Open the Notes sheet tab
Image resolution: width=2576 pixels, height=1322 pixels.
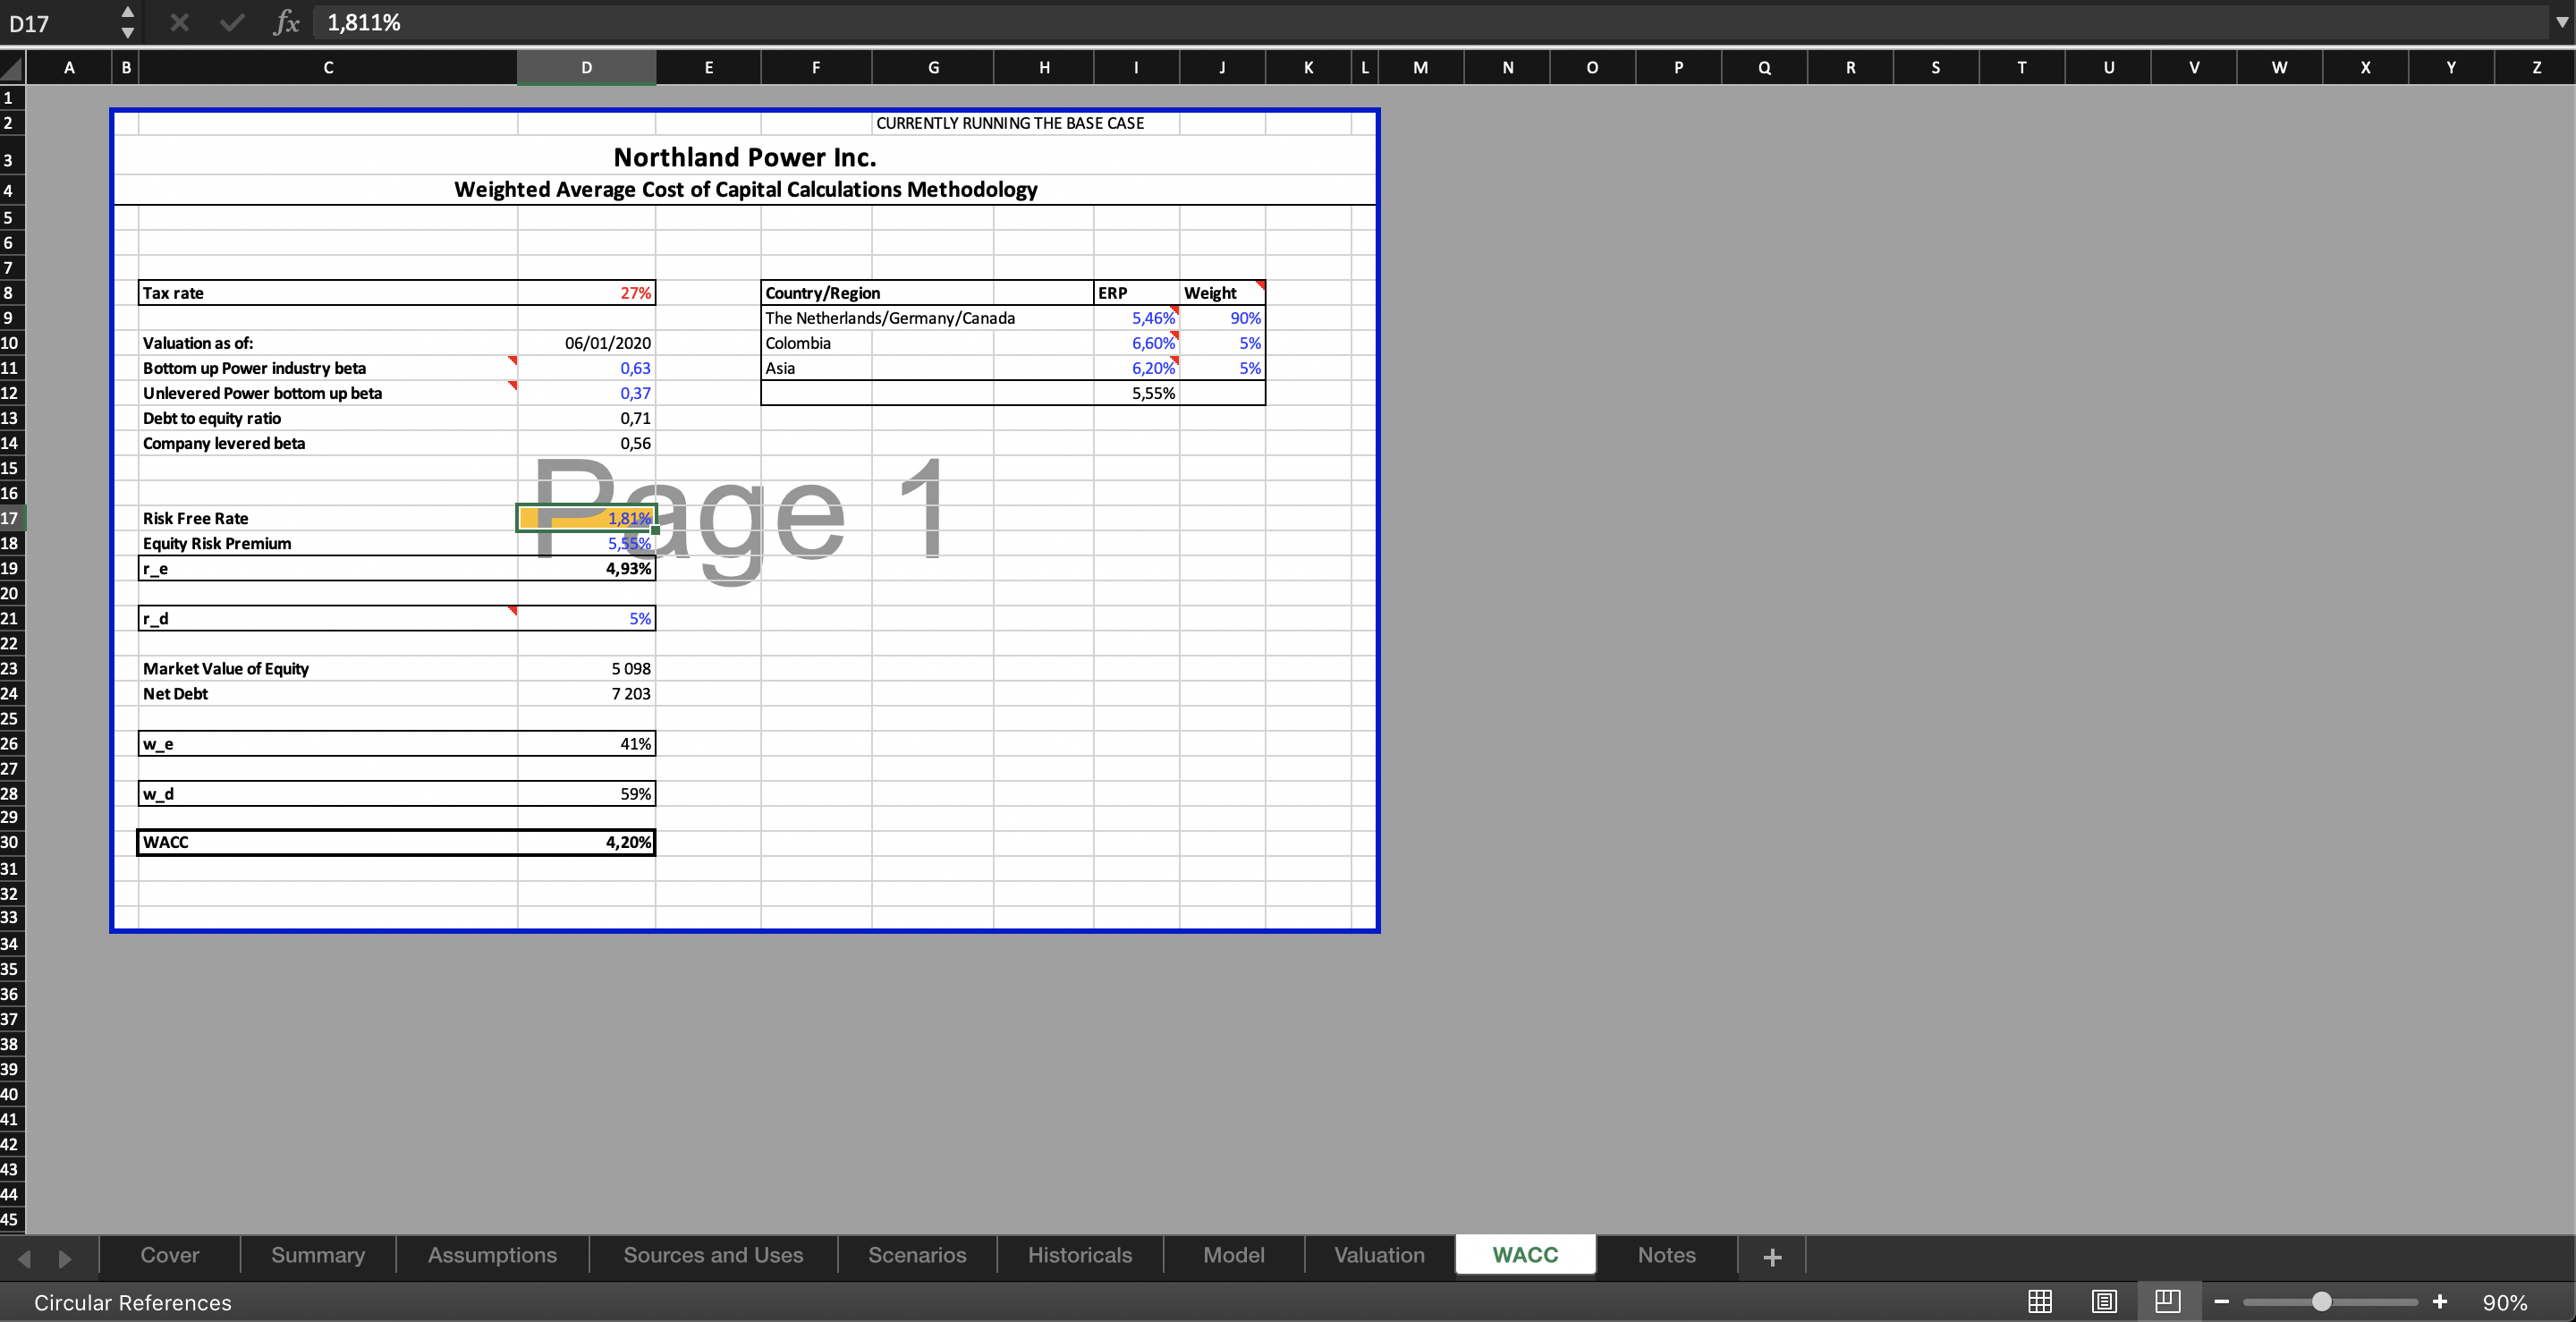tap(1666, 1255)
